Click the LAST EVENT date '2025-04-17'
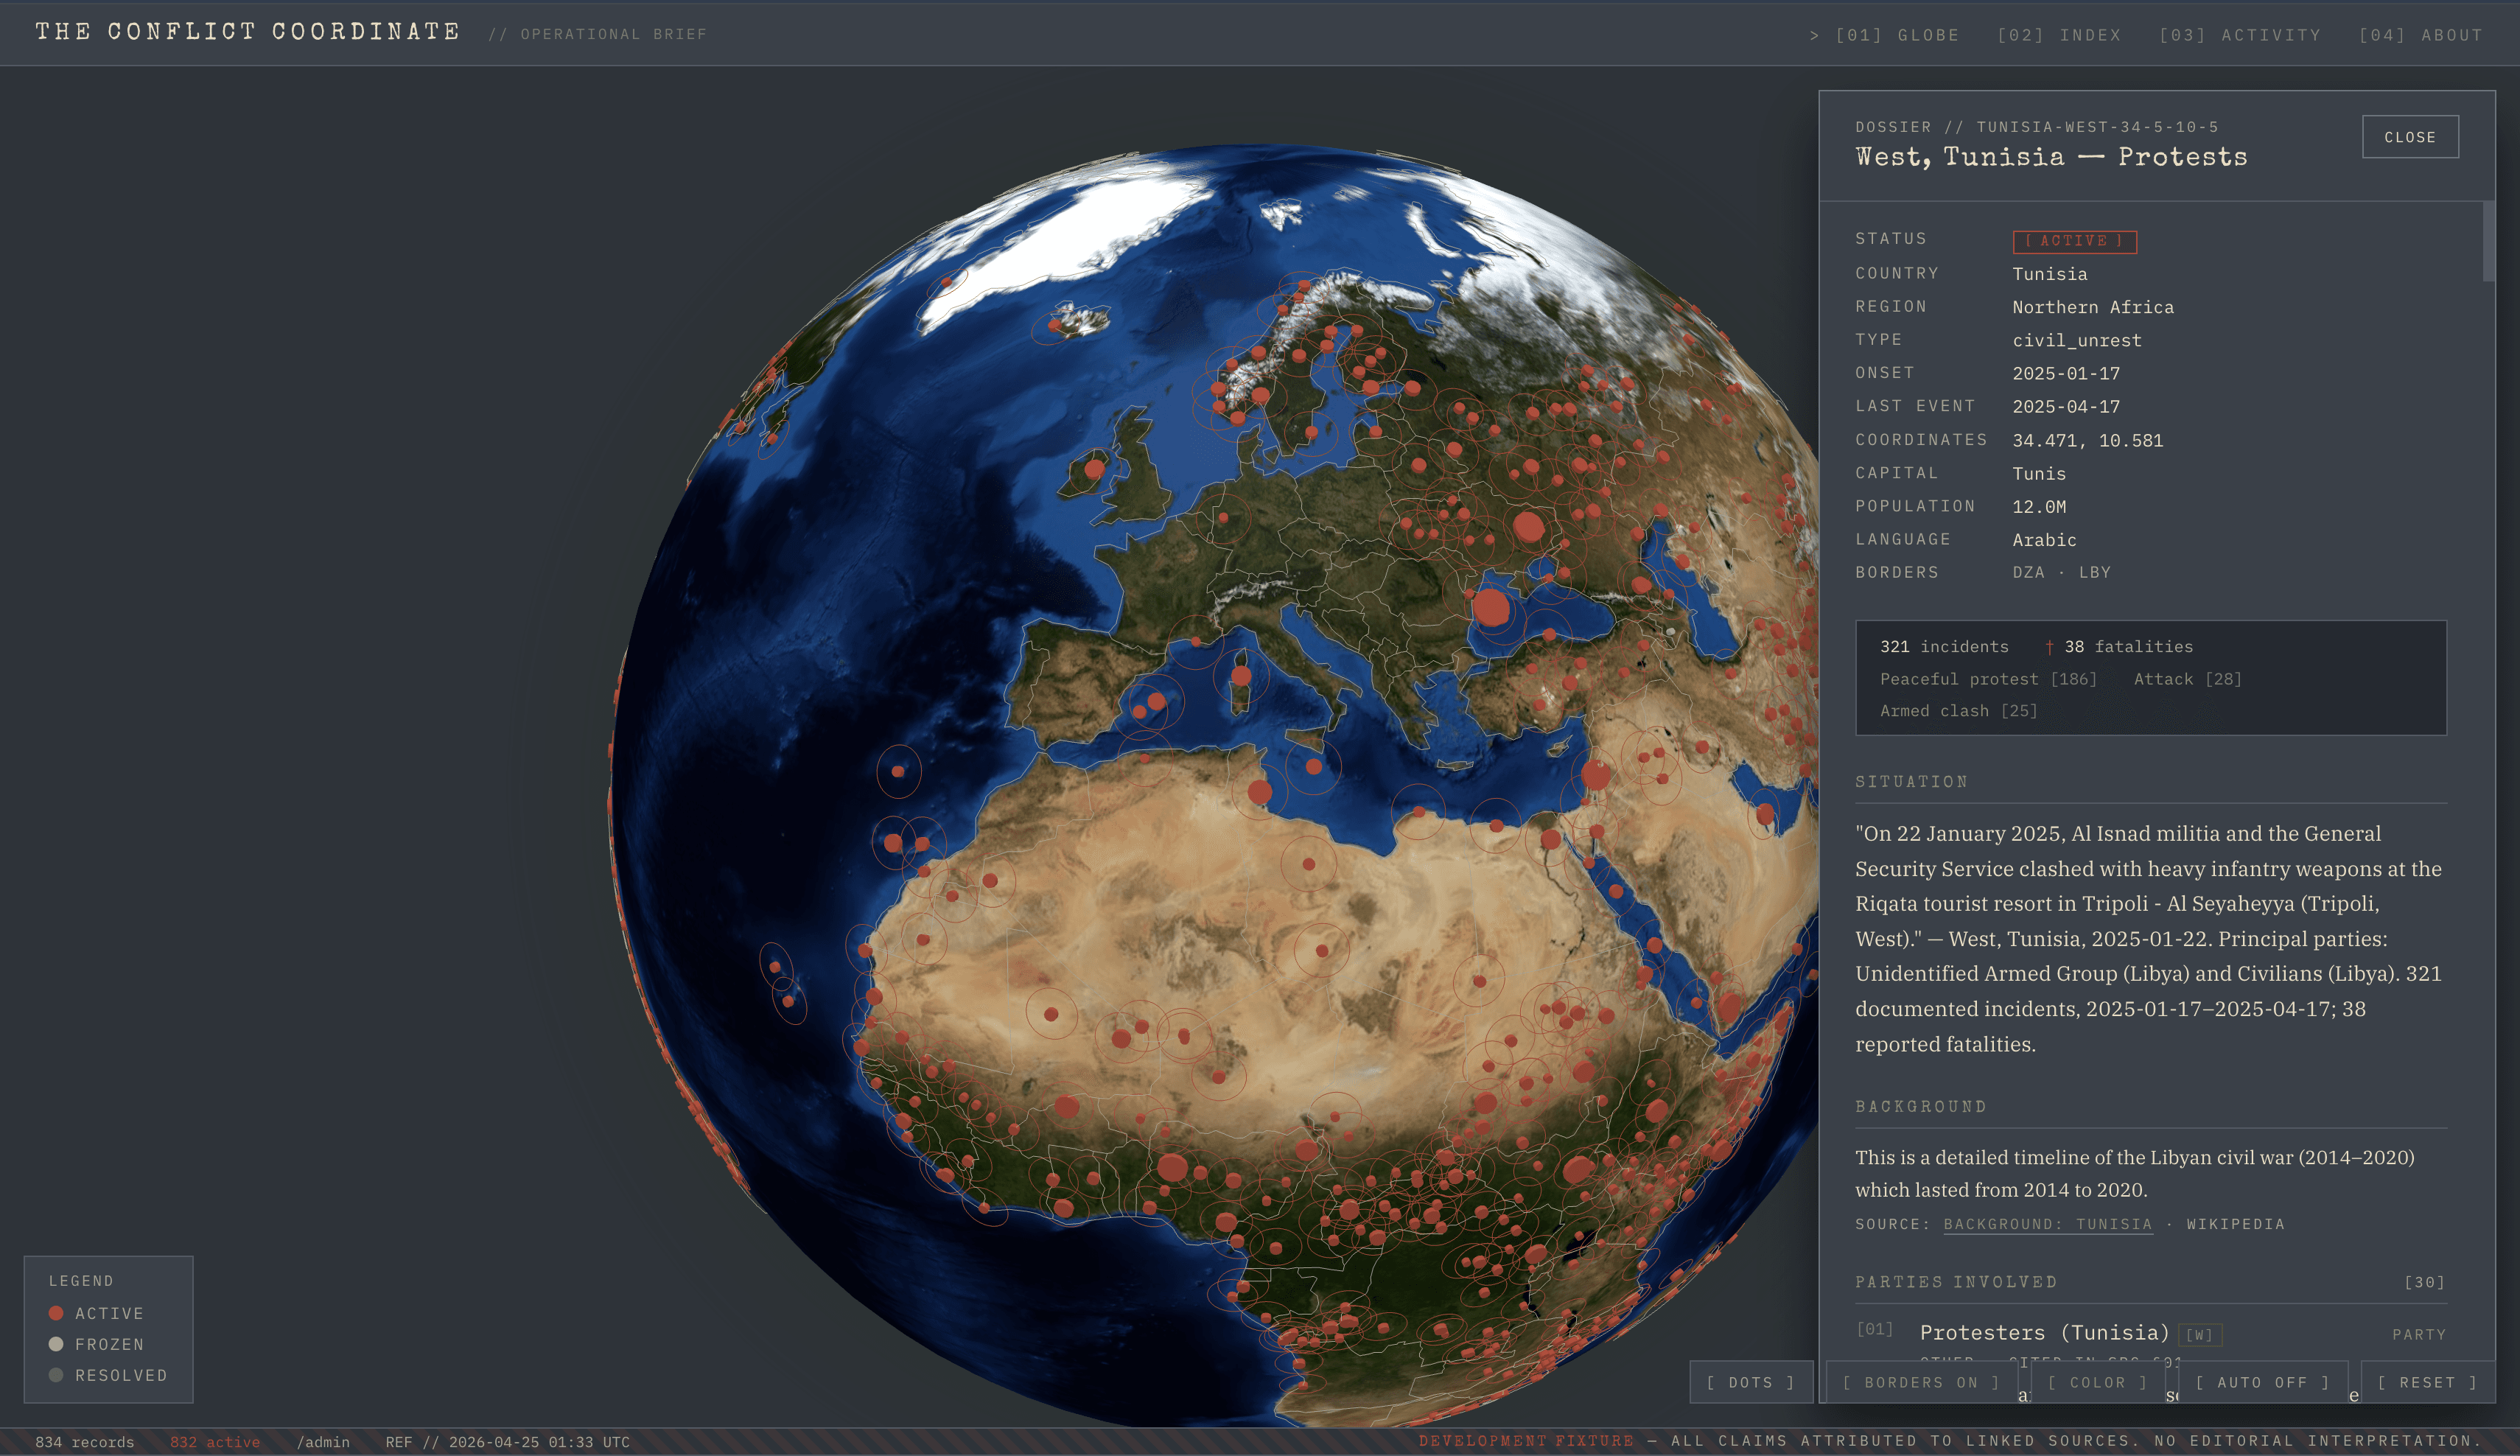The width and height of the screenshot is (2520, 1456). pyautogui.click(x=2066, y=407)
